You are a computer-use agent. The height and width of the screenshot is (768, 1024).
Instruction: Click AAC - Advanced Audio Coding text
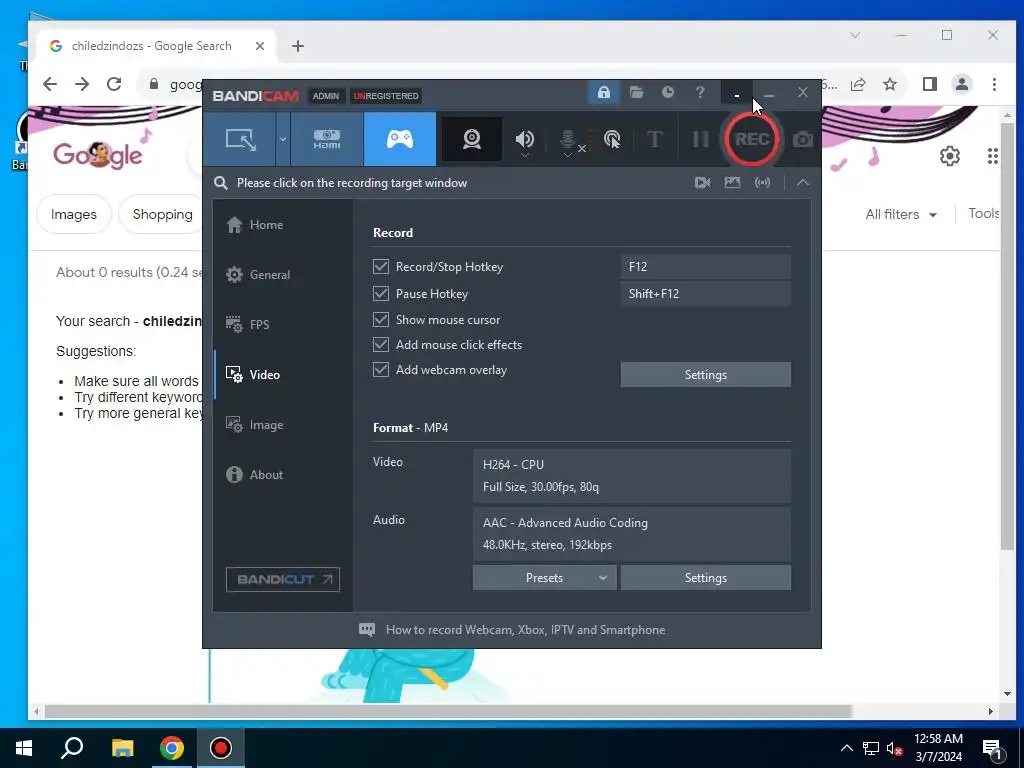click(565, 522)
